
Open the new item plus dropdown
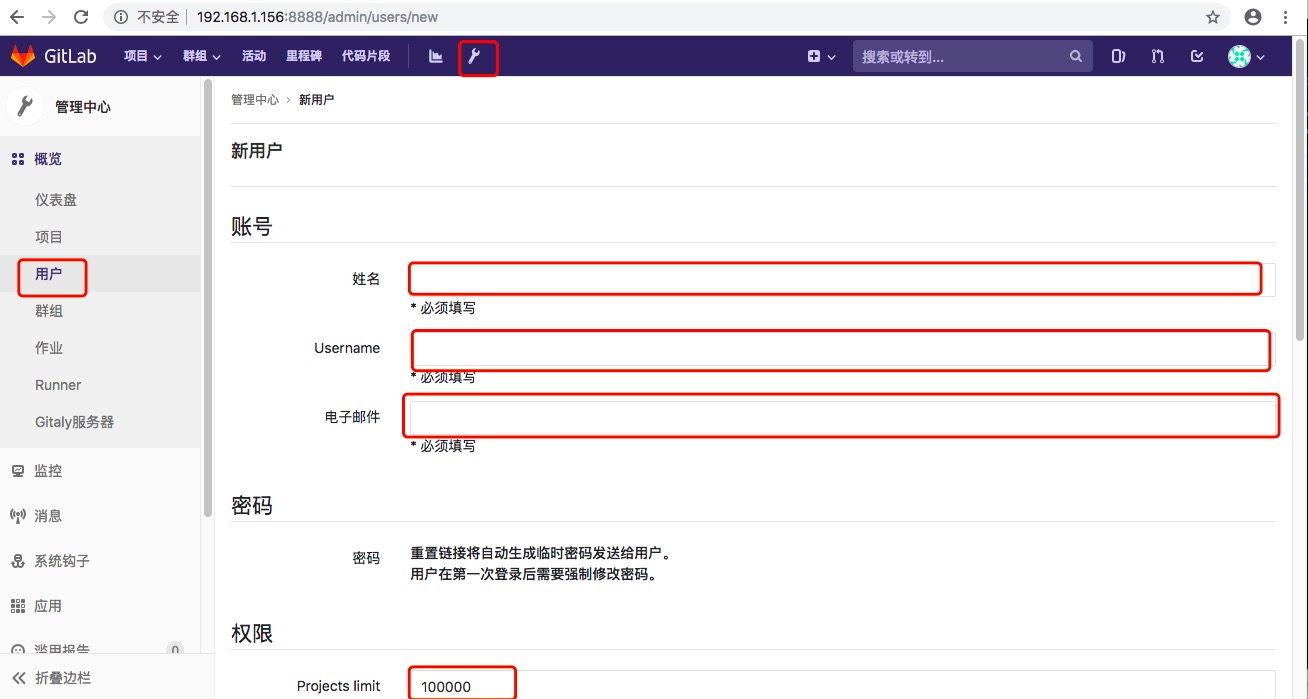point(820,58)
